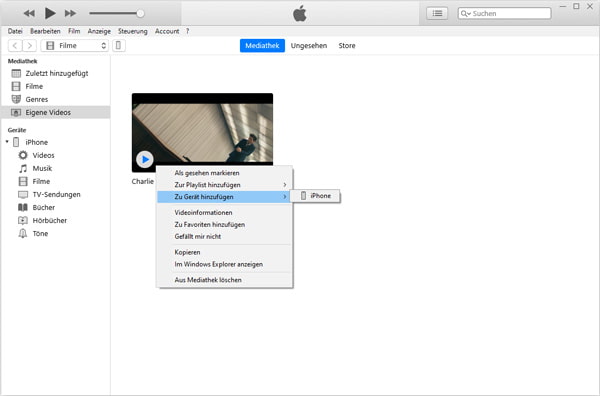Collapse the iPhone device tree arrow
This screenshot has height=396, width=600.
point(7,142)
